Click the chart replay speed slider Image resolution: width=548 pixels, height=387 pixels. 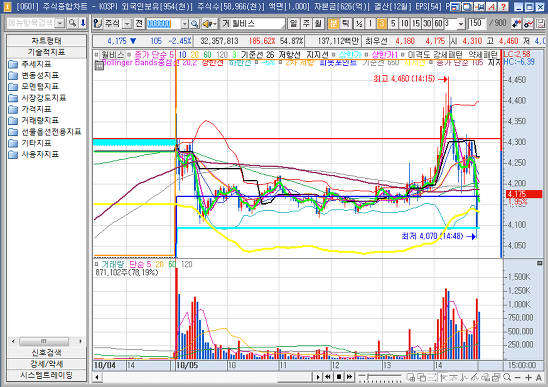pyautogui.click(x=381, y=377)
